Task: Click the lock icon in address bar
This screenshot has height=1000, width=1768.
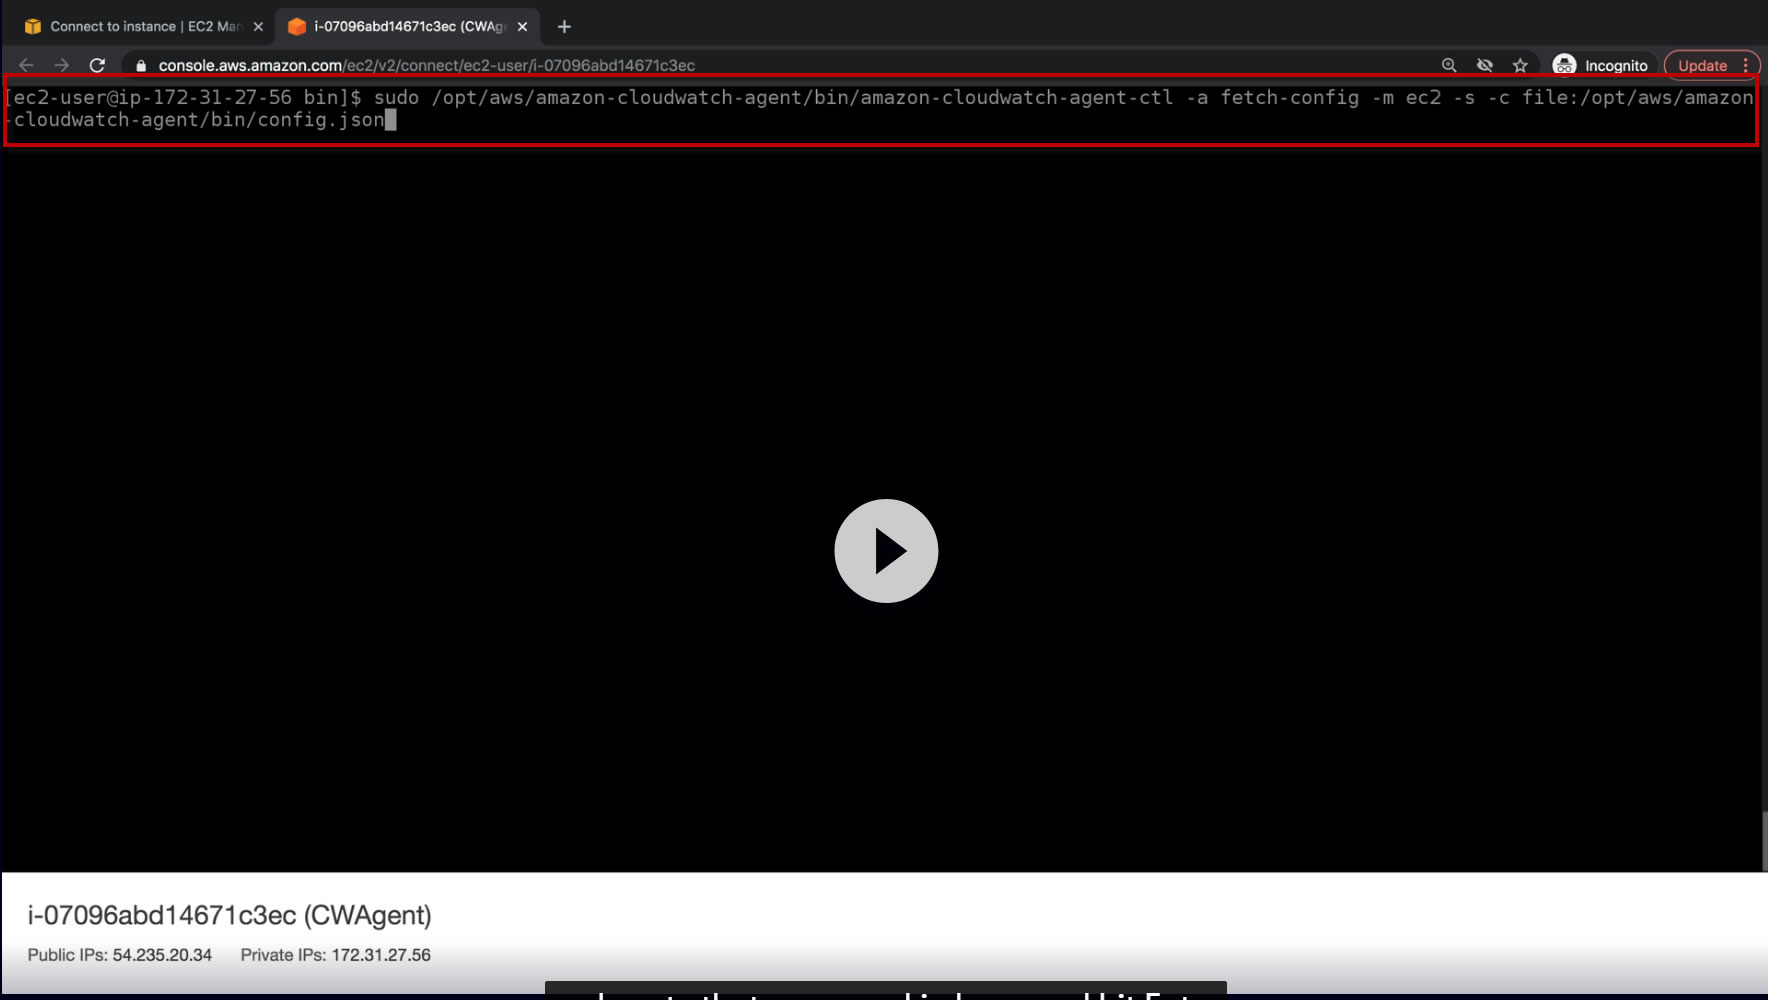Action: click(141, 66)
